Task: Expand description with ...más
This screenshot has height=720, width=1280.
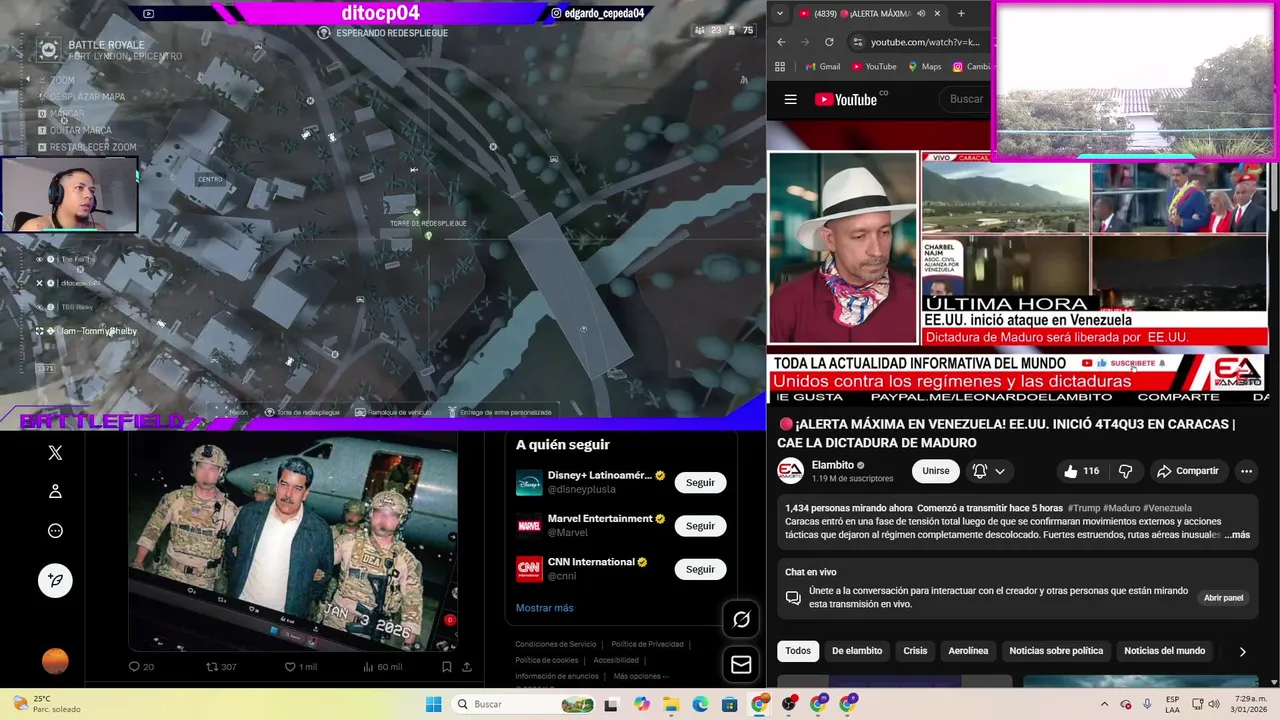Action: pyautogui.click(x=1237, y=535)
